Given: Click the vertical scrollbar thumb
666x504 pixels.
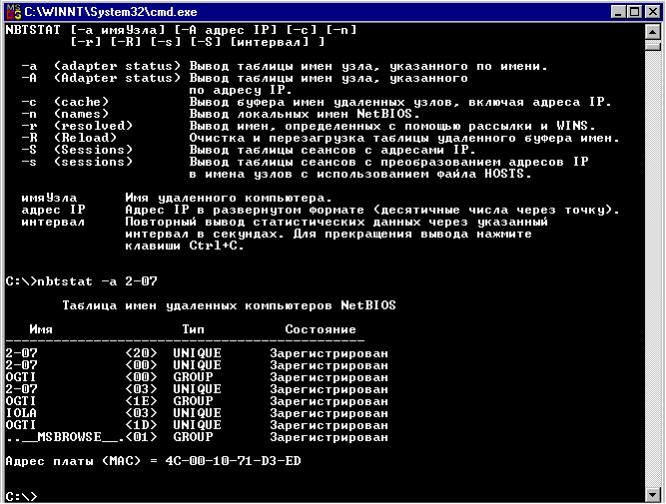Looking at the screenshot, I should [x=652, y=45].
